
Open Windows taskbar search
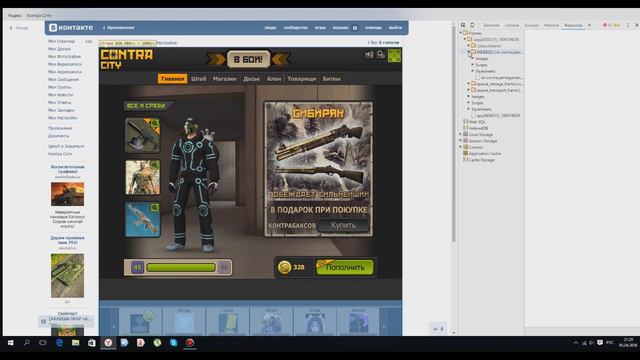pyautogui.click(x=27, y=343)
